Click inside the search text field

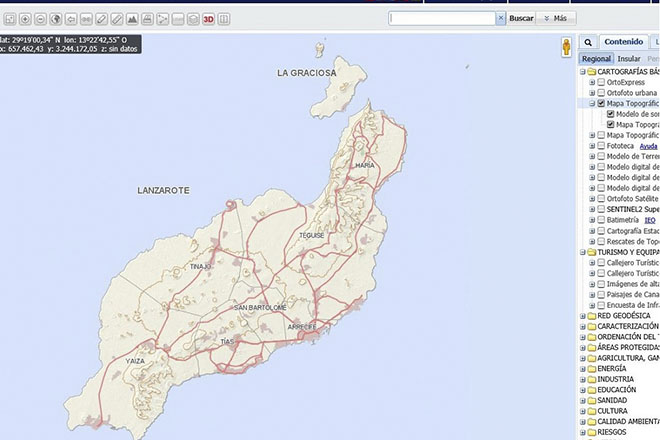[442, 18]
